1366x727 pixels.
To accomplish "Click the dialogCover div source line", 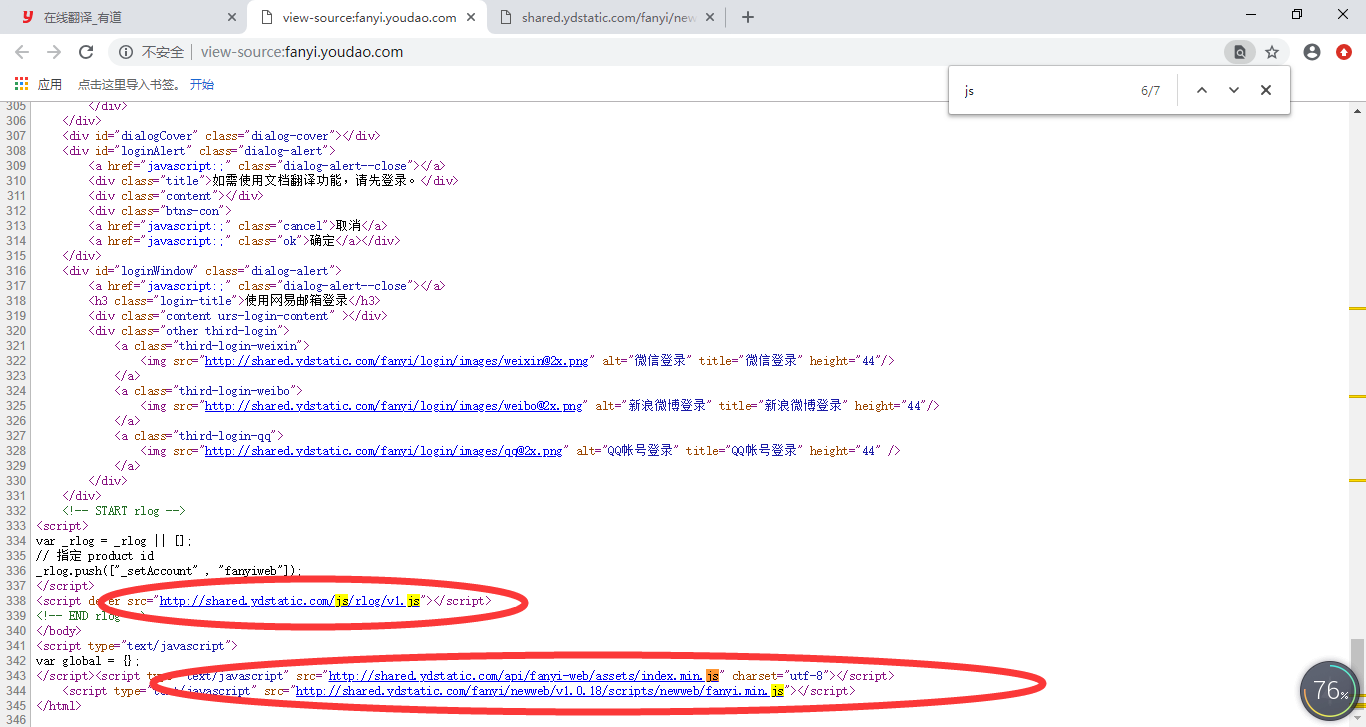I will 221,136.
